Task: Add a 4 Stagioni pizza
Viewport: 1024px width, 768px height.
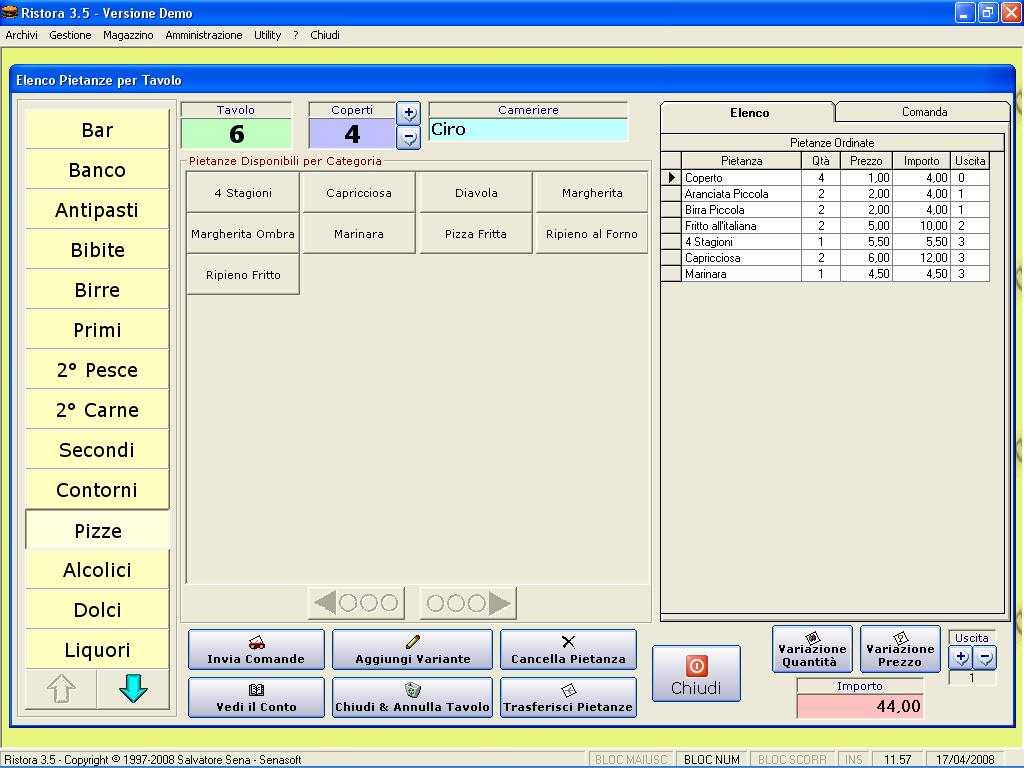Action: [x=243, y=193]
